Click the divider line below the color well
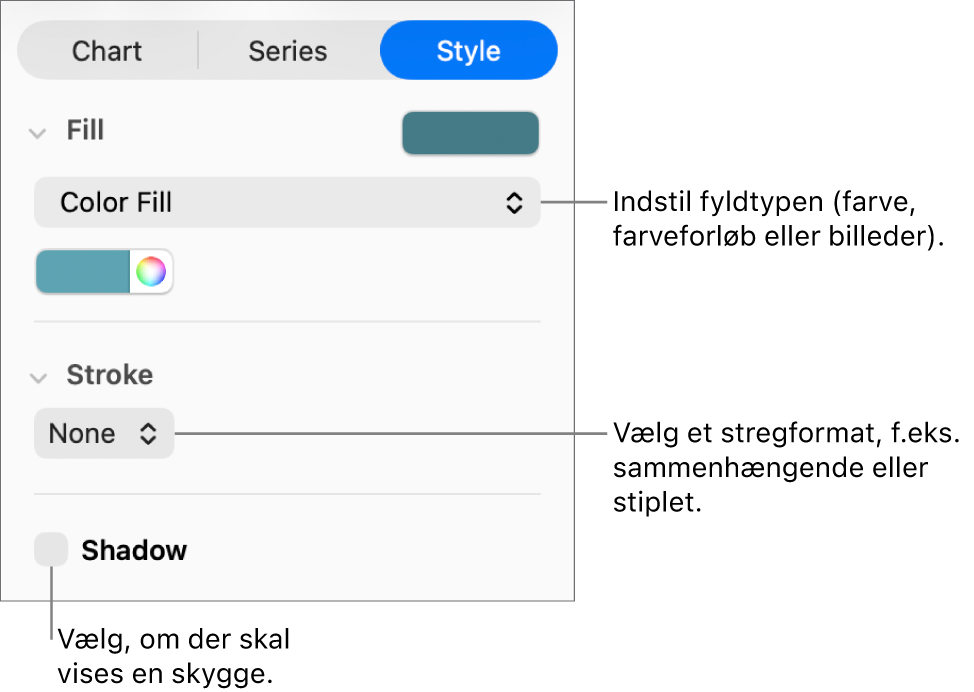Viewport: 974px width, 692px height. 287,322
